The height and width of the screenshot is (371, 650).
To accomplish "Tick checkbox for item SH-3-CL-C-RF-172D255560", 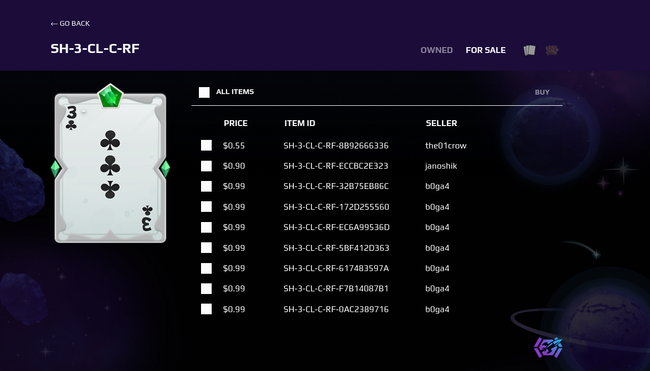I will pos(206,206).
